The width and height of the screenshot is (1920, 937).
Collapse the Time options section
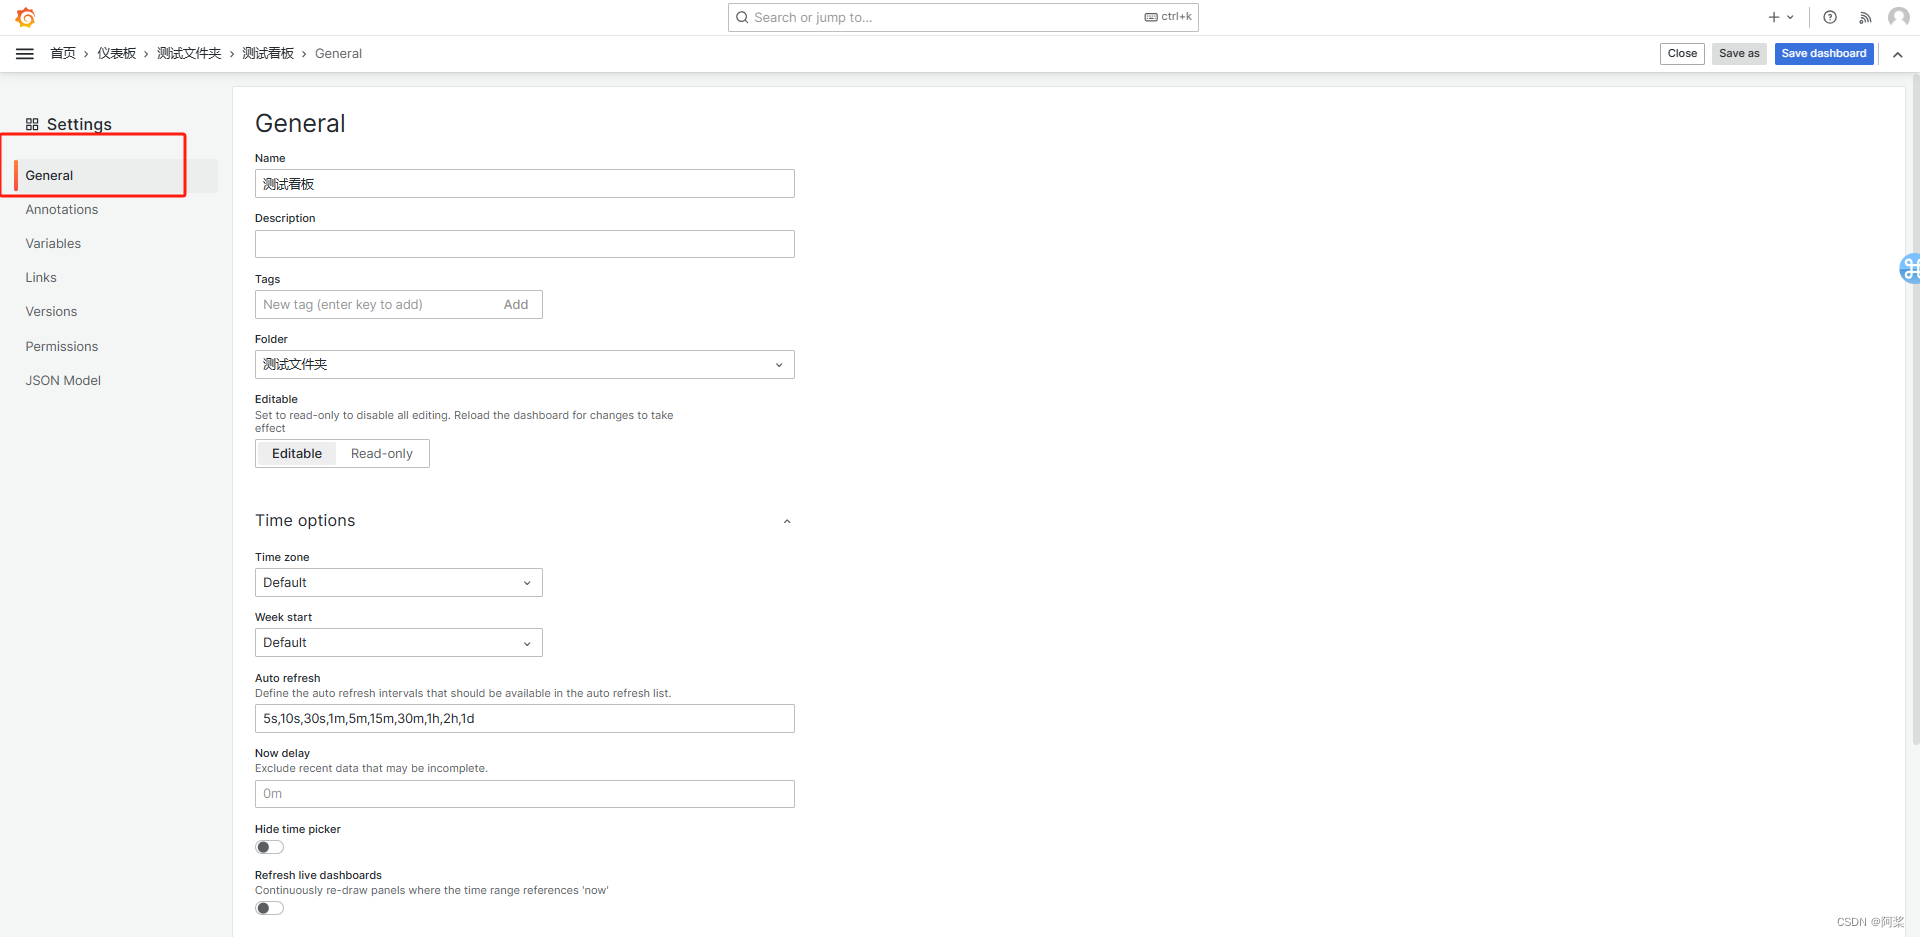coord(787,521)
